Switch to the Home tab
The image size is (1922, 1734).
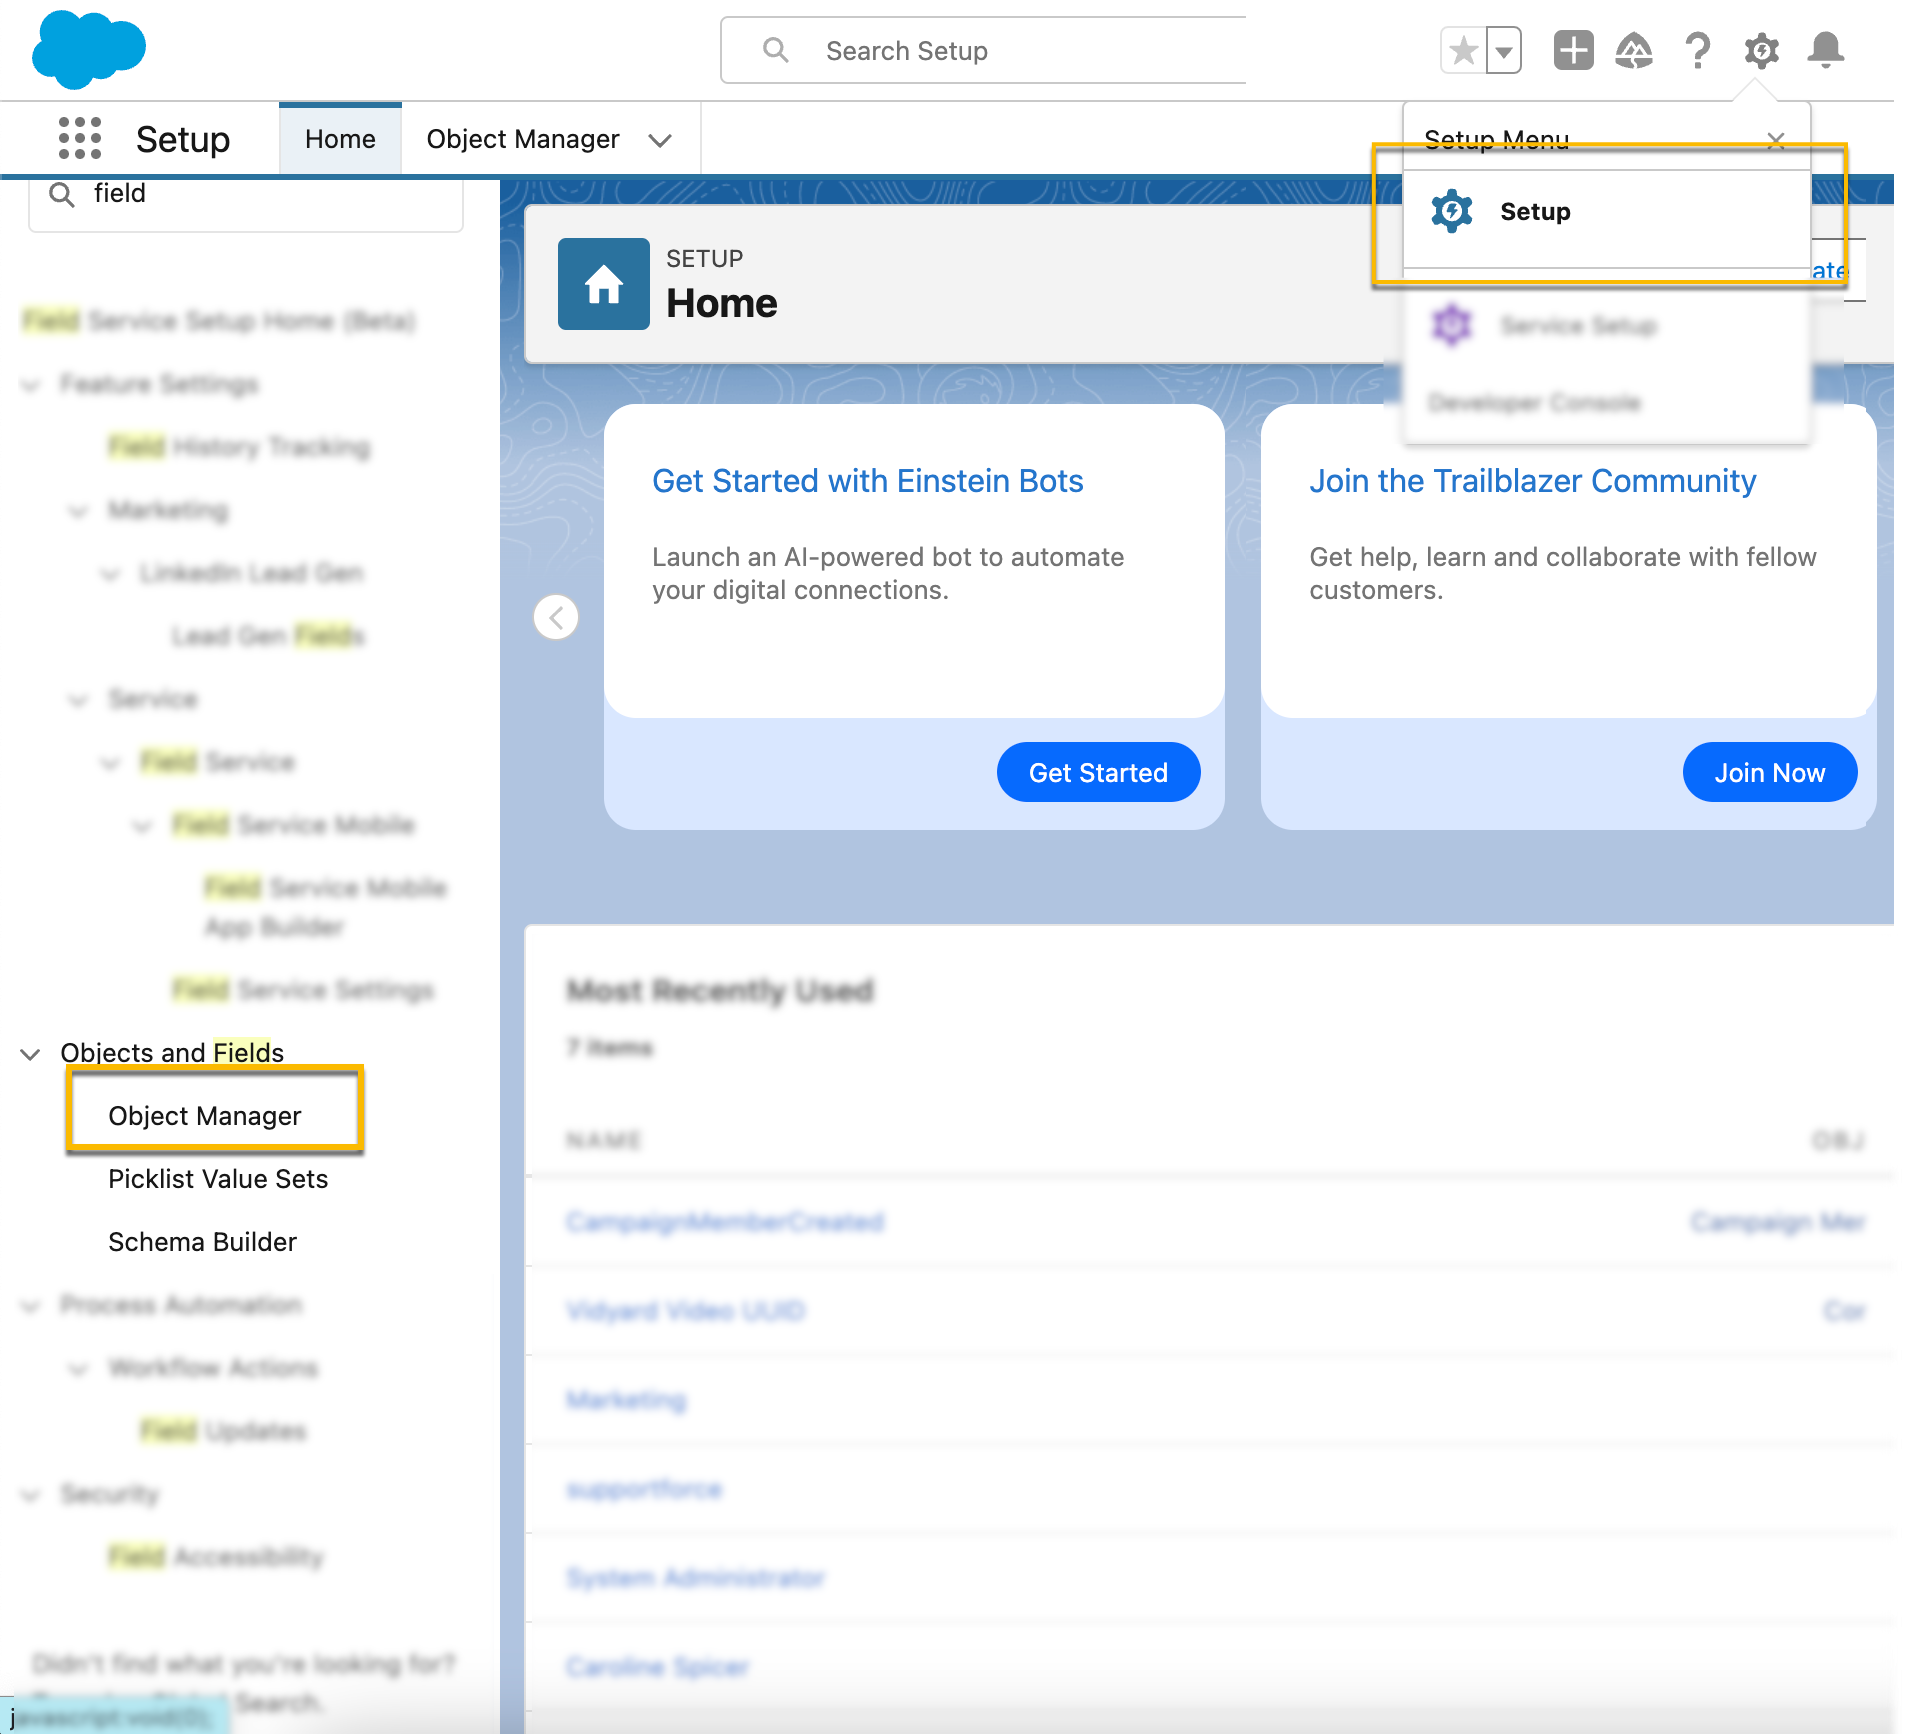(x=340, y=139)
